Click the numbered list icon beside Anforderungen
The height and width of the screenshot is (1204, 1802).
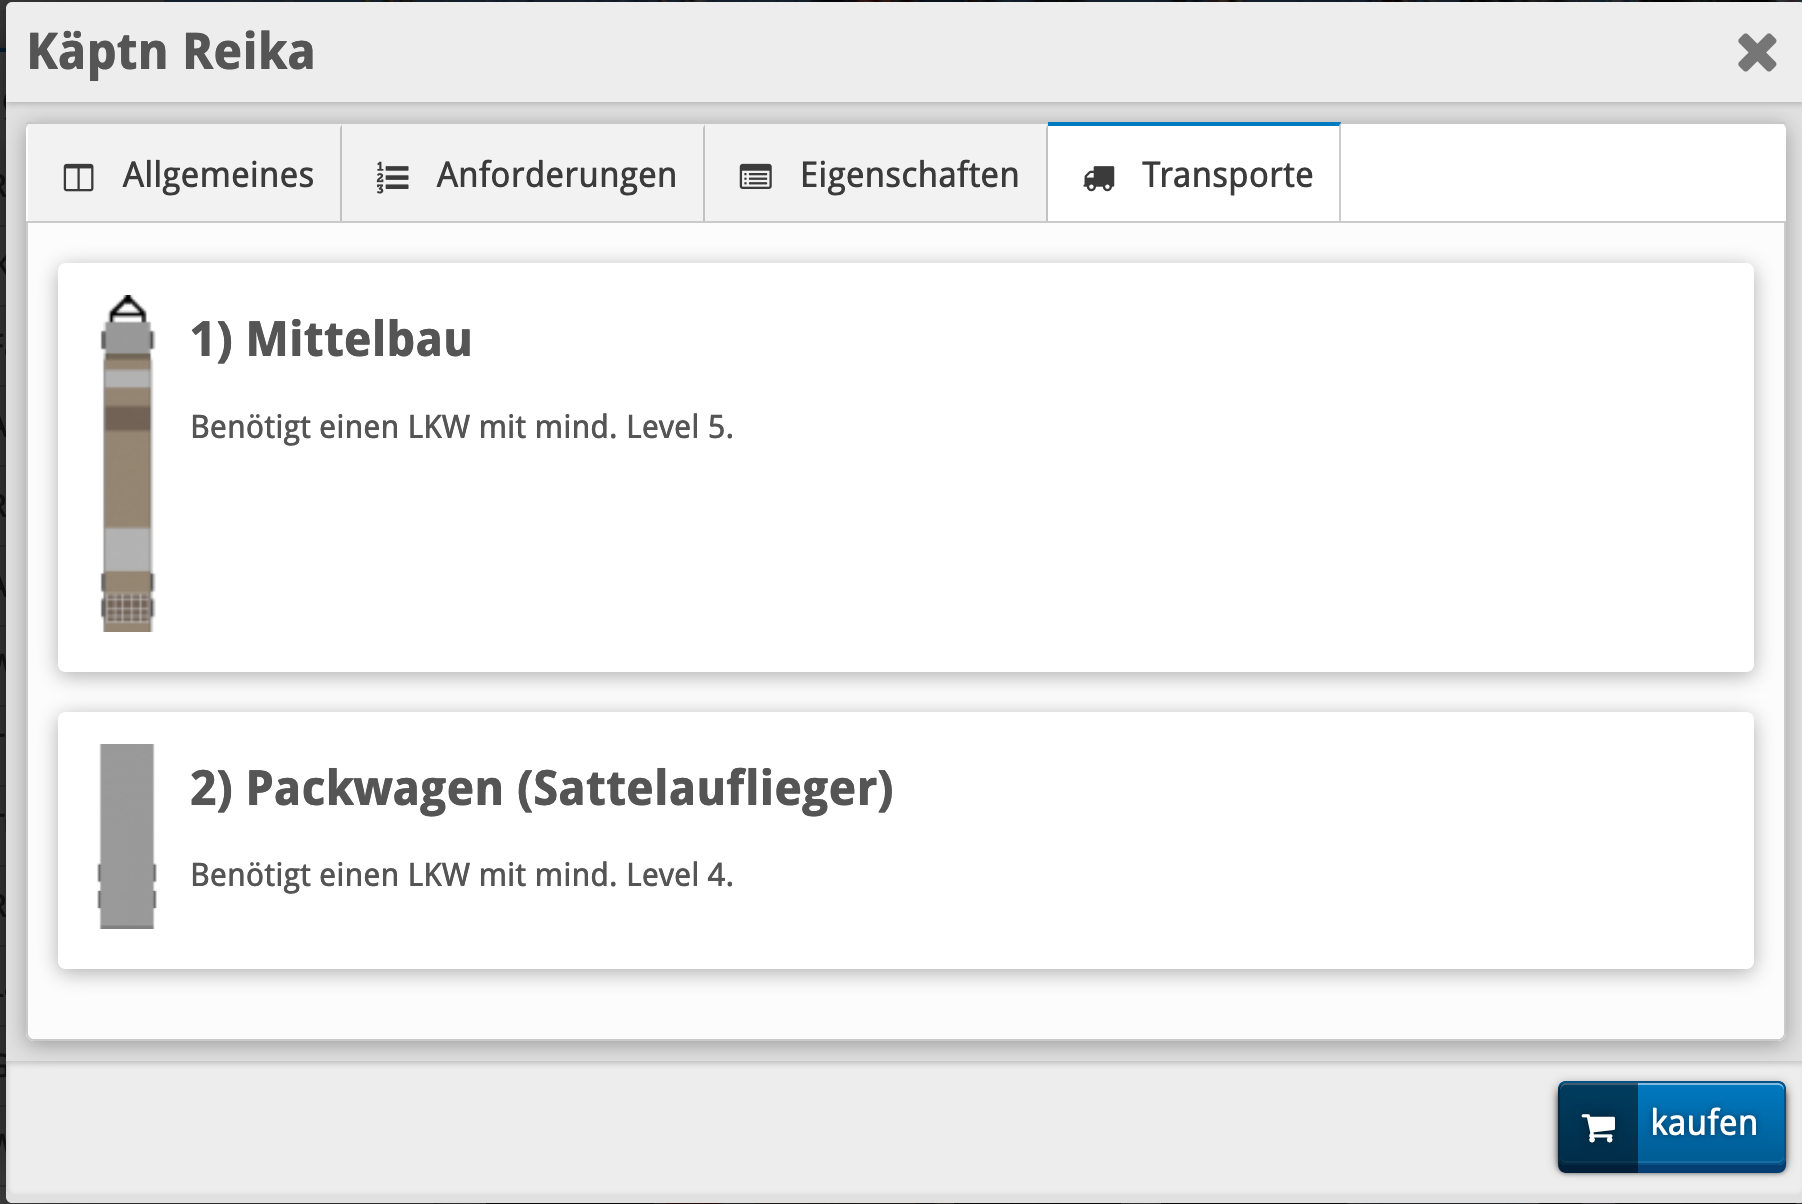pyautogui.click(x=392, y=178)
